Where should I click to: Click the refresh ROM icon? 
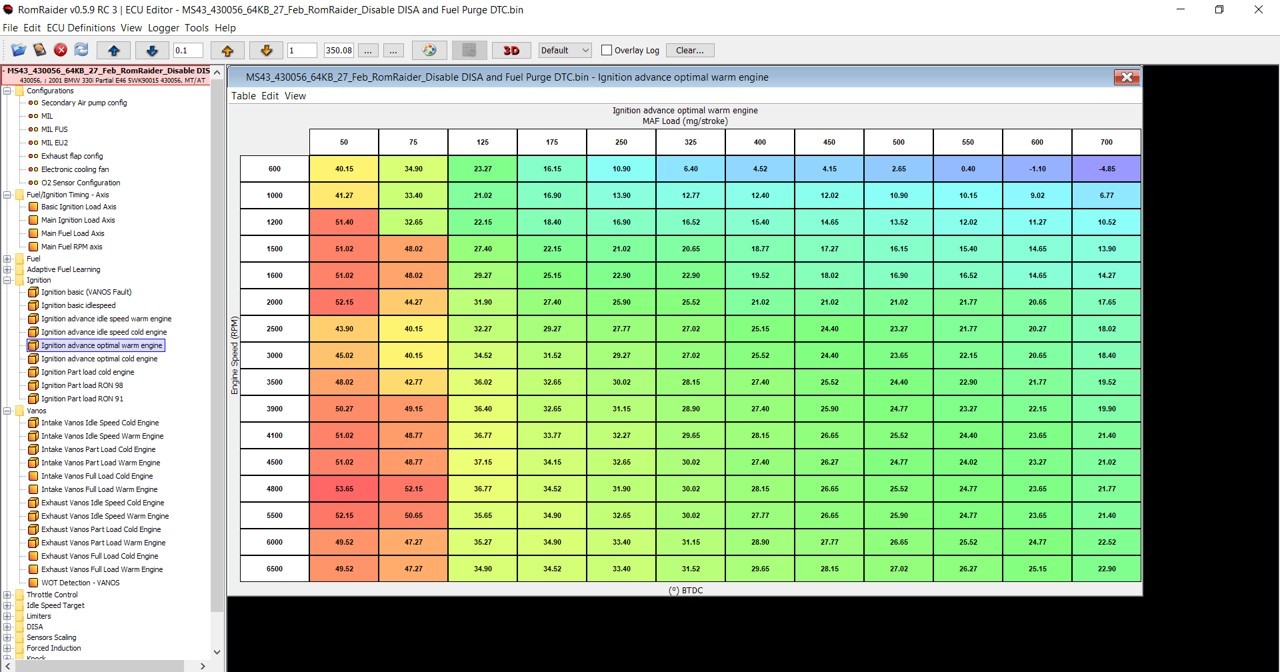click(81, 50)
